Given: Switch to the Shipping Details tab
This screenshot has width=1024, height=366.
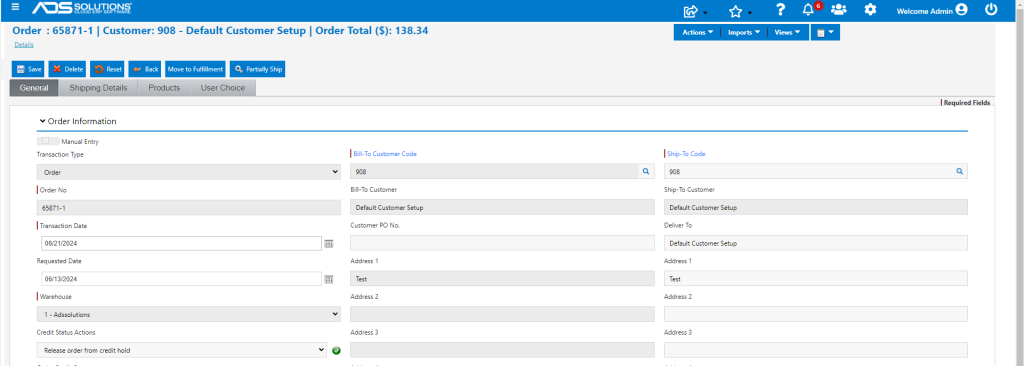Looking at the screenshot, I should pos(98,88).
